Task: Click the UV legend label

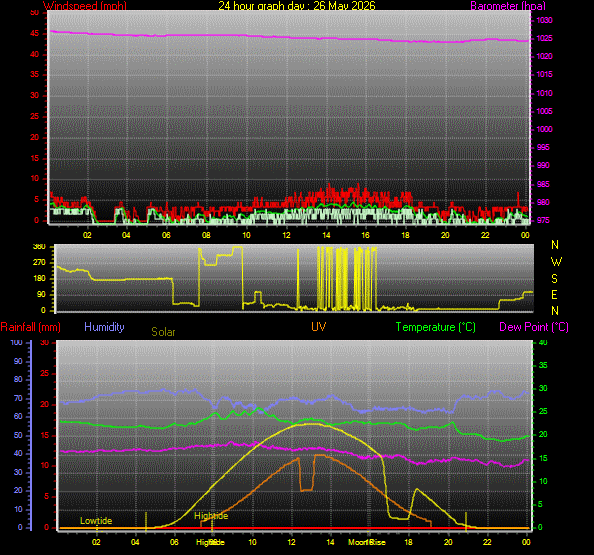Action: [319, 327]
